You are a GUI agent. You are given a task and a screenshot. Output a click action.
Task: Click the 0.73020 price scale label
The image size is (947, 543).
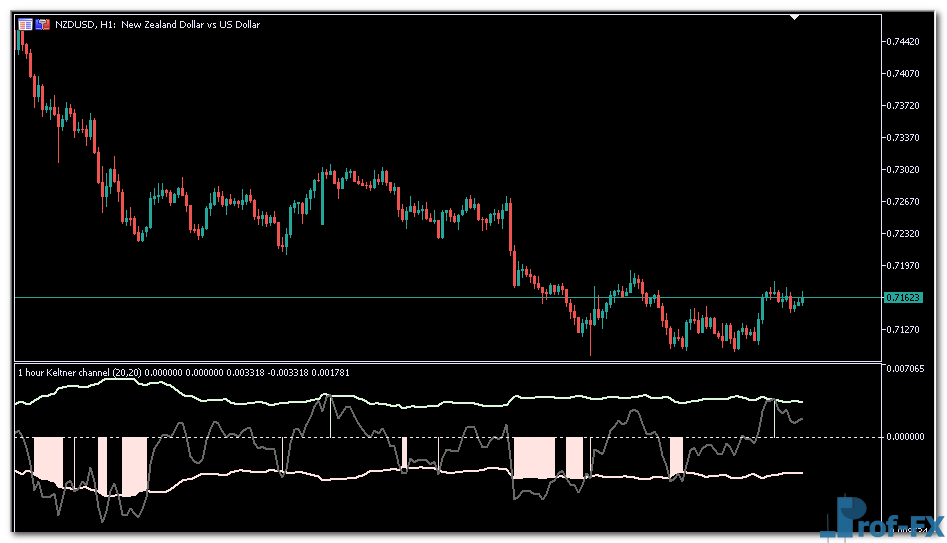point(904,169)
